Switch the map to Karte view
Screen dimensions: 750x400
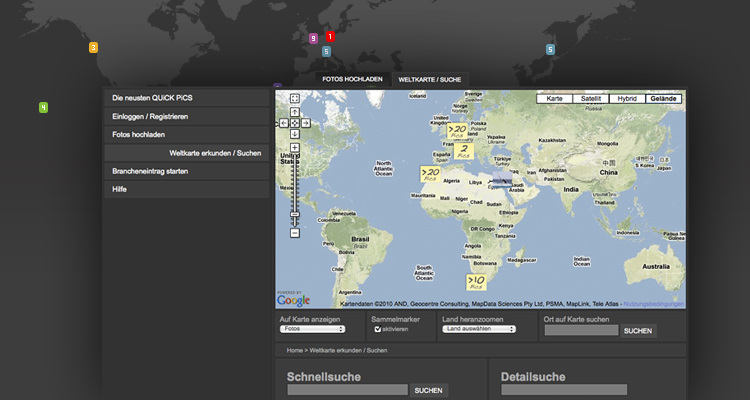(554, 99)
